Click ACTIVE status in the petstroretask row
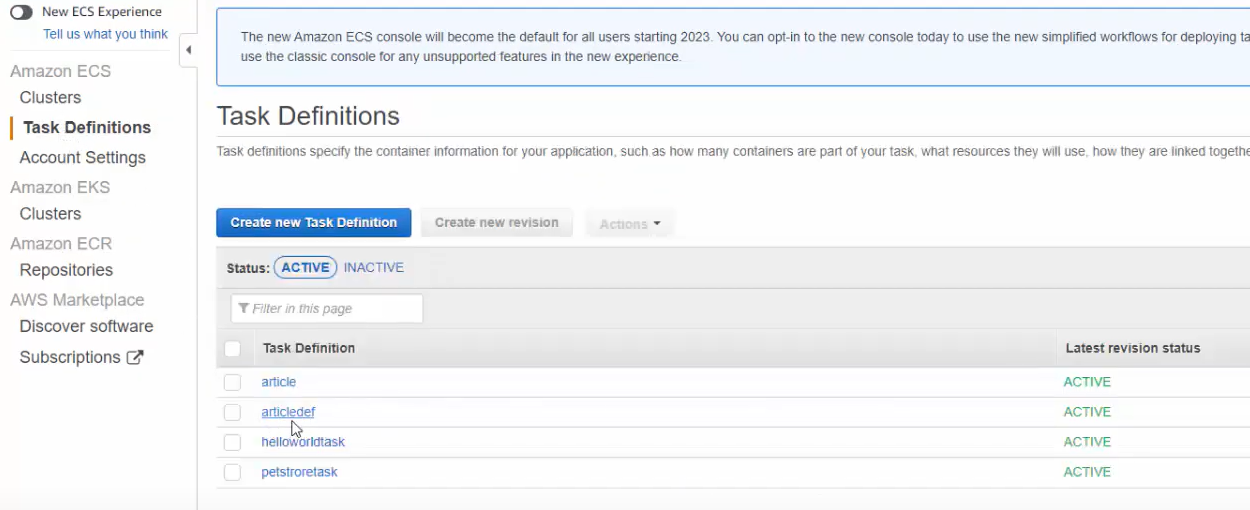This screenshot has width=1250, height=510. pos(1087,473)
